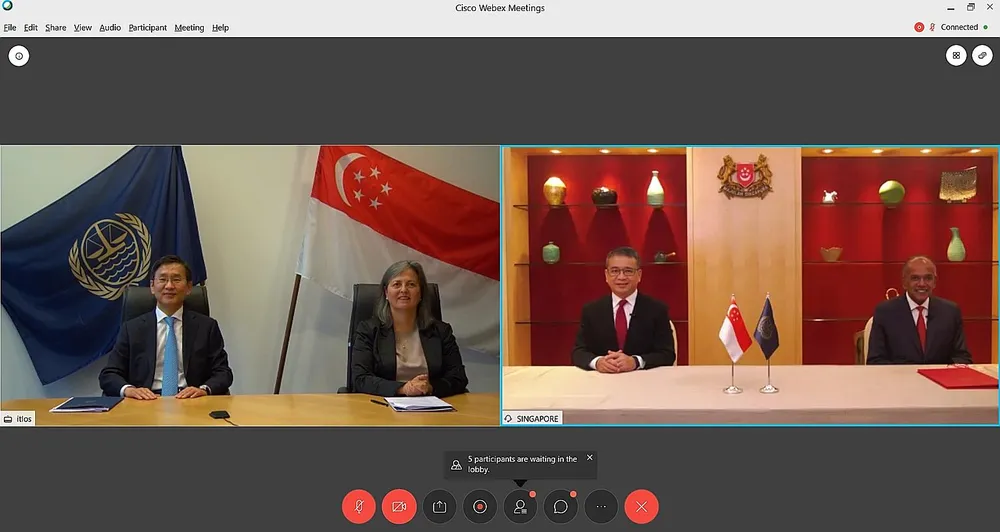Image resolution: width=1000 pixels, height=532 pixels.
Task: Open the File menu
Action: tap(10, 27)
